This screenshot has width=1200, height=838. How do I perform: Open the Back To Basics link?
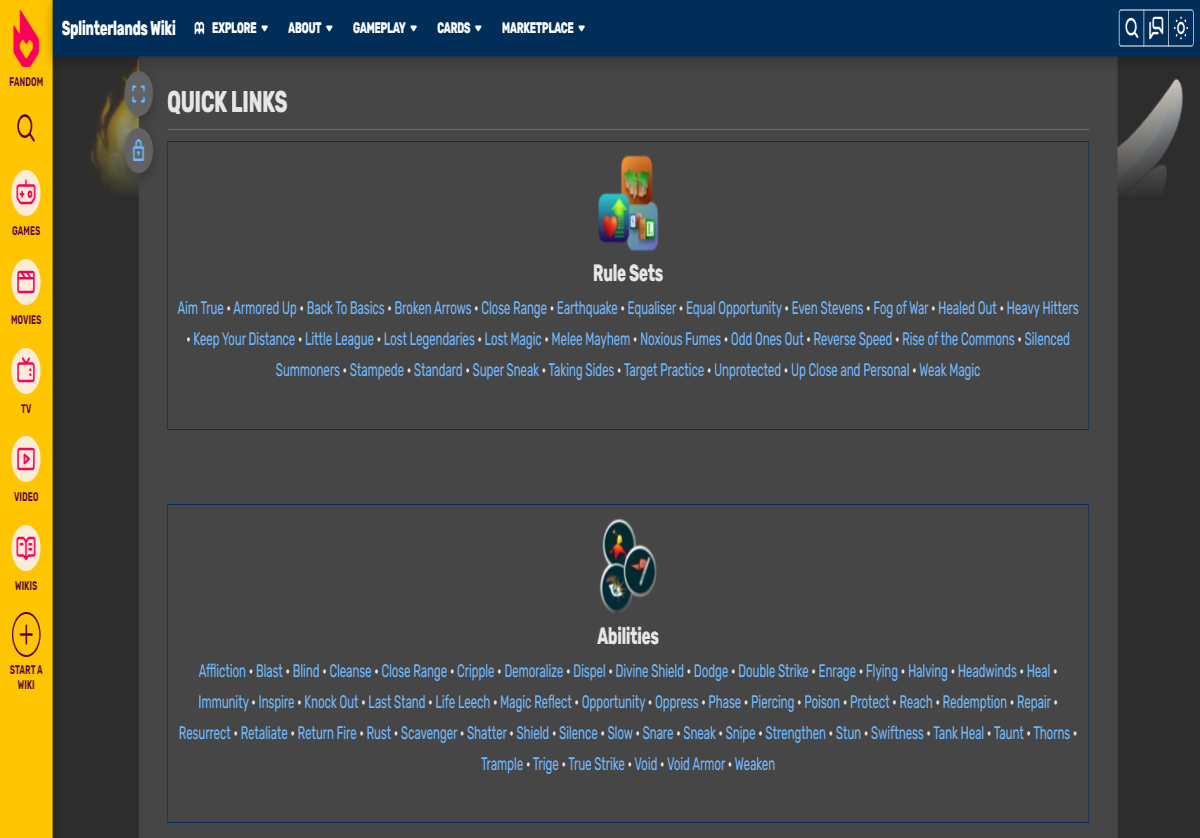[345, 308]
